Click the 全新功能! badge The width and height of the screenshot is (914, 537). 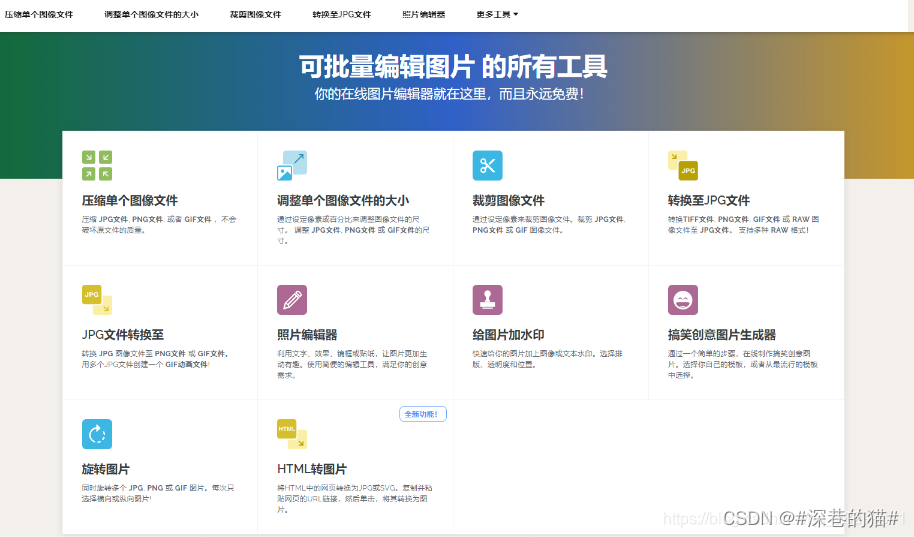(423, 414)
